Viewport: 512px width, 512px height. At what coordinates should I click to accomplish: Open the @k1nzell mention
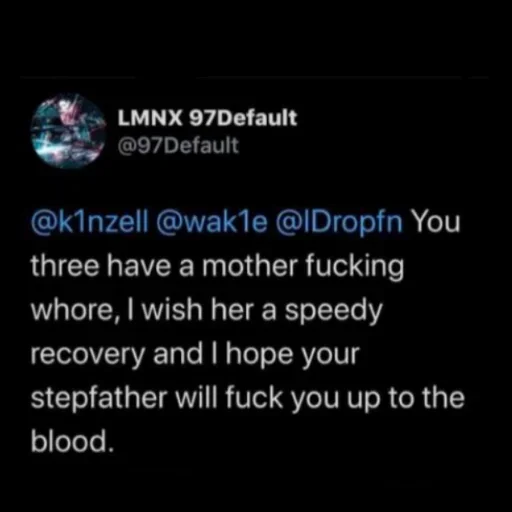[89, 222]
